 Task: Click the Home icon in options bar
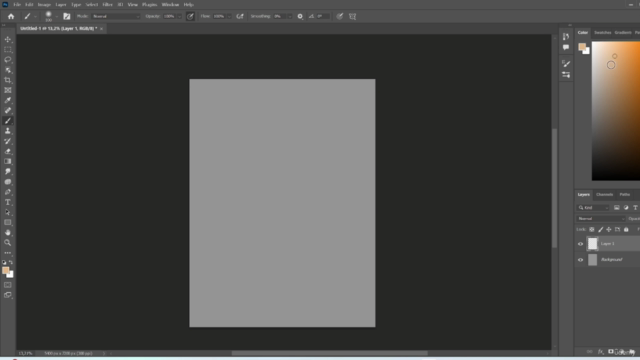(11, 16)
